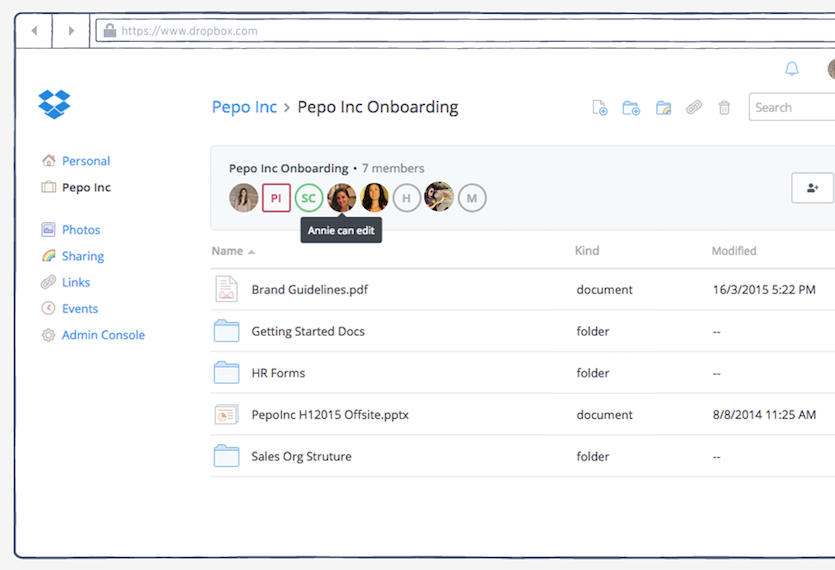Click the Pepo Inc briefcase icon
The height and width of the screenshot is (570, 835).
pos(48,187)
